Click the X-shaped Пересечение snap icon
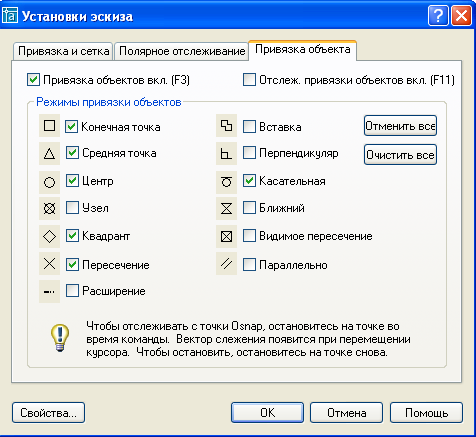The image size is (476, 437). [49, 264]
